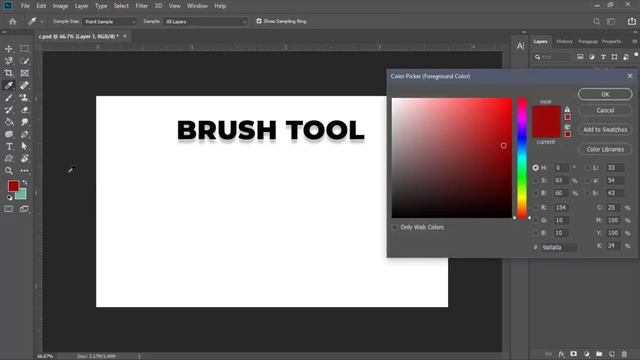The image size is (640, 360).
Task: Open the Filter menu
Action: (142, 6)
